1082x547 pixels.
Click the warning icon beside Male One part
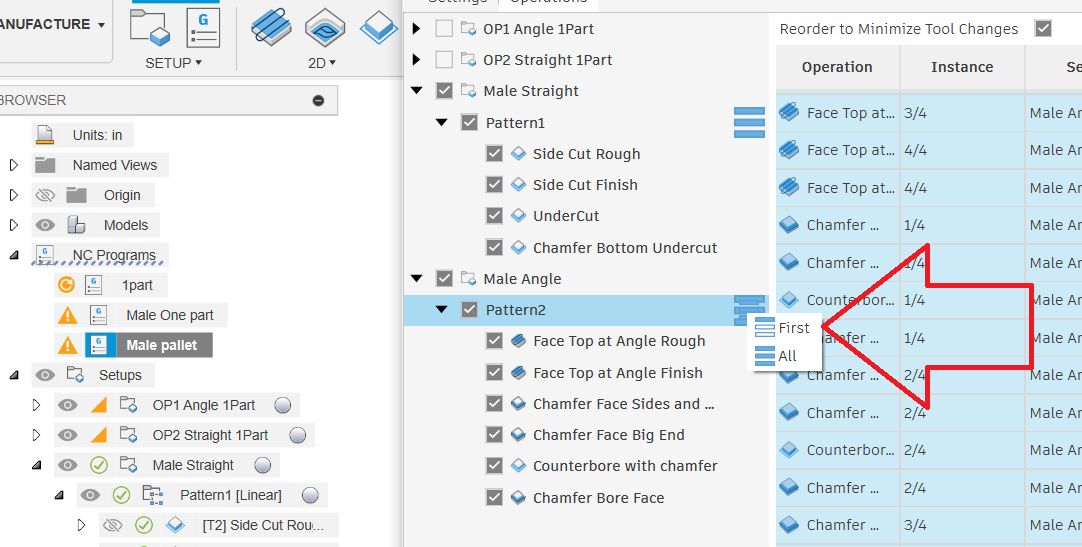point(67,315)
